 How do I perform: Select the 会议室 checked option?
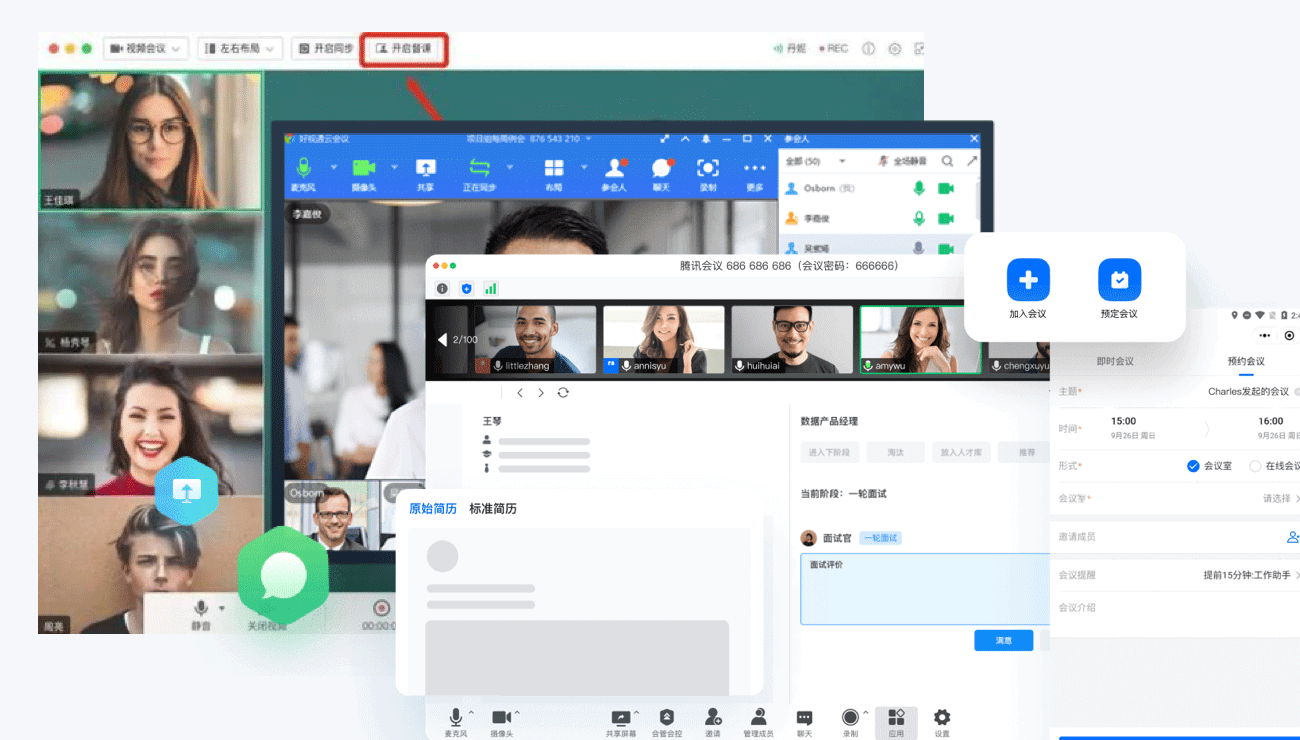tap(1193, 466)
